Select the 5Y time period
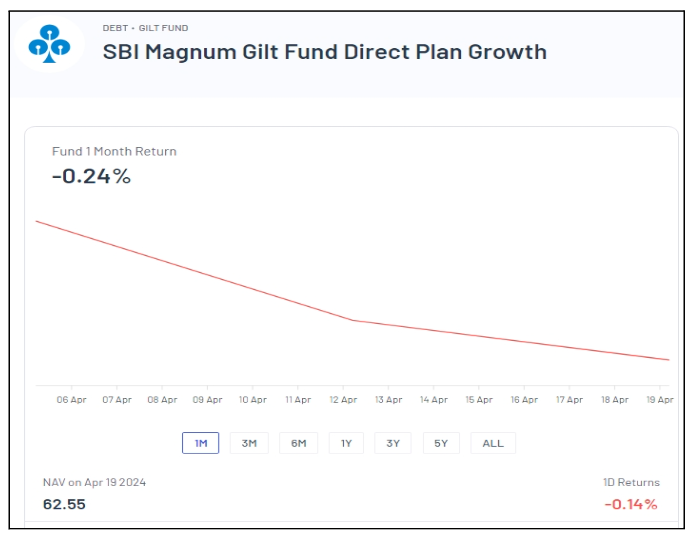This screenshot has width=696, height=540. tap(441, 443)
